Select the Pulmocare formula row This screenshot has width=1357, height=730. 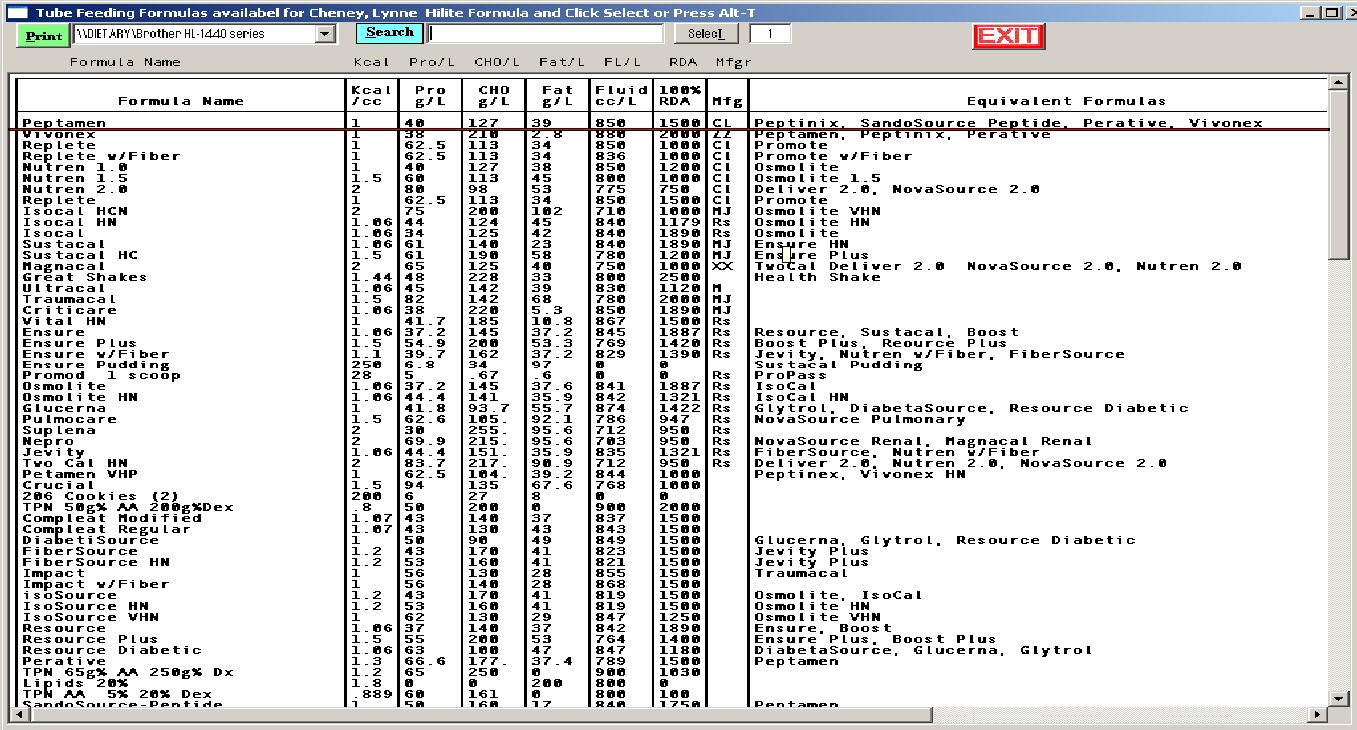click(x=671, y=419)
